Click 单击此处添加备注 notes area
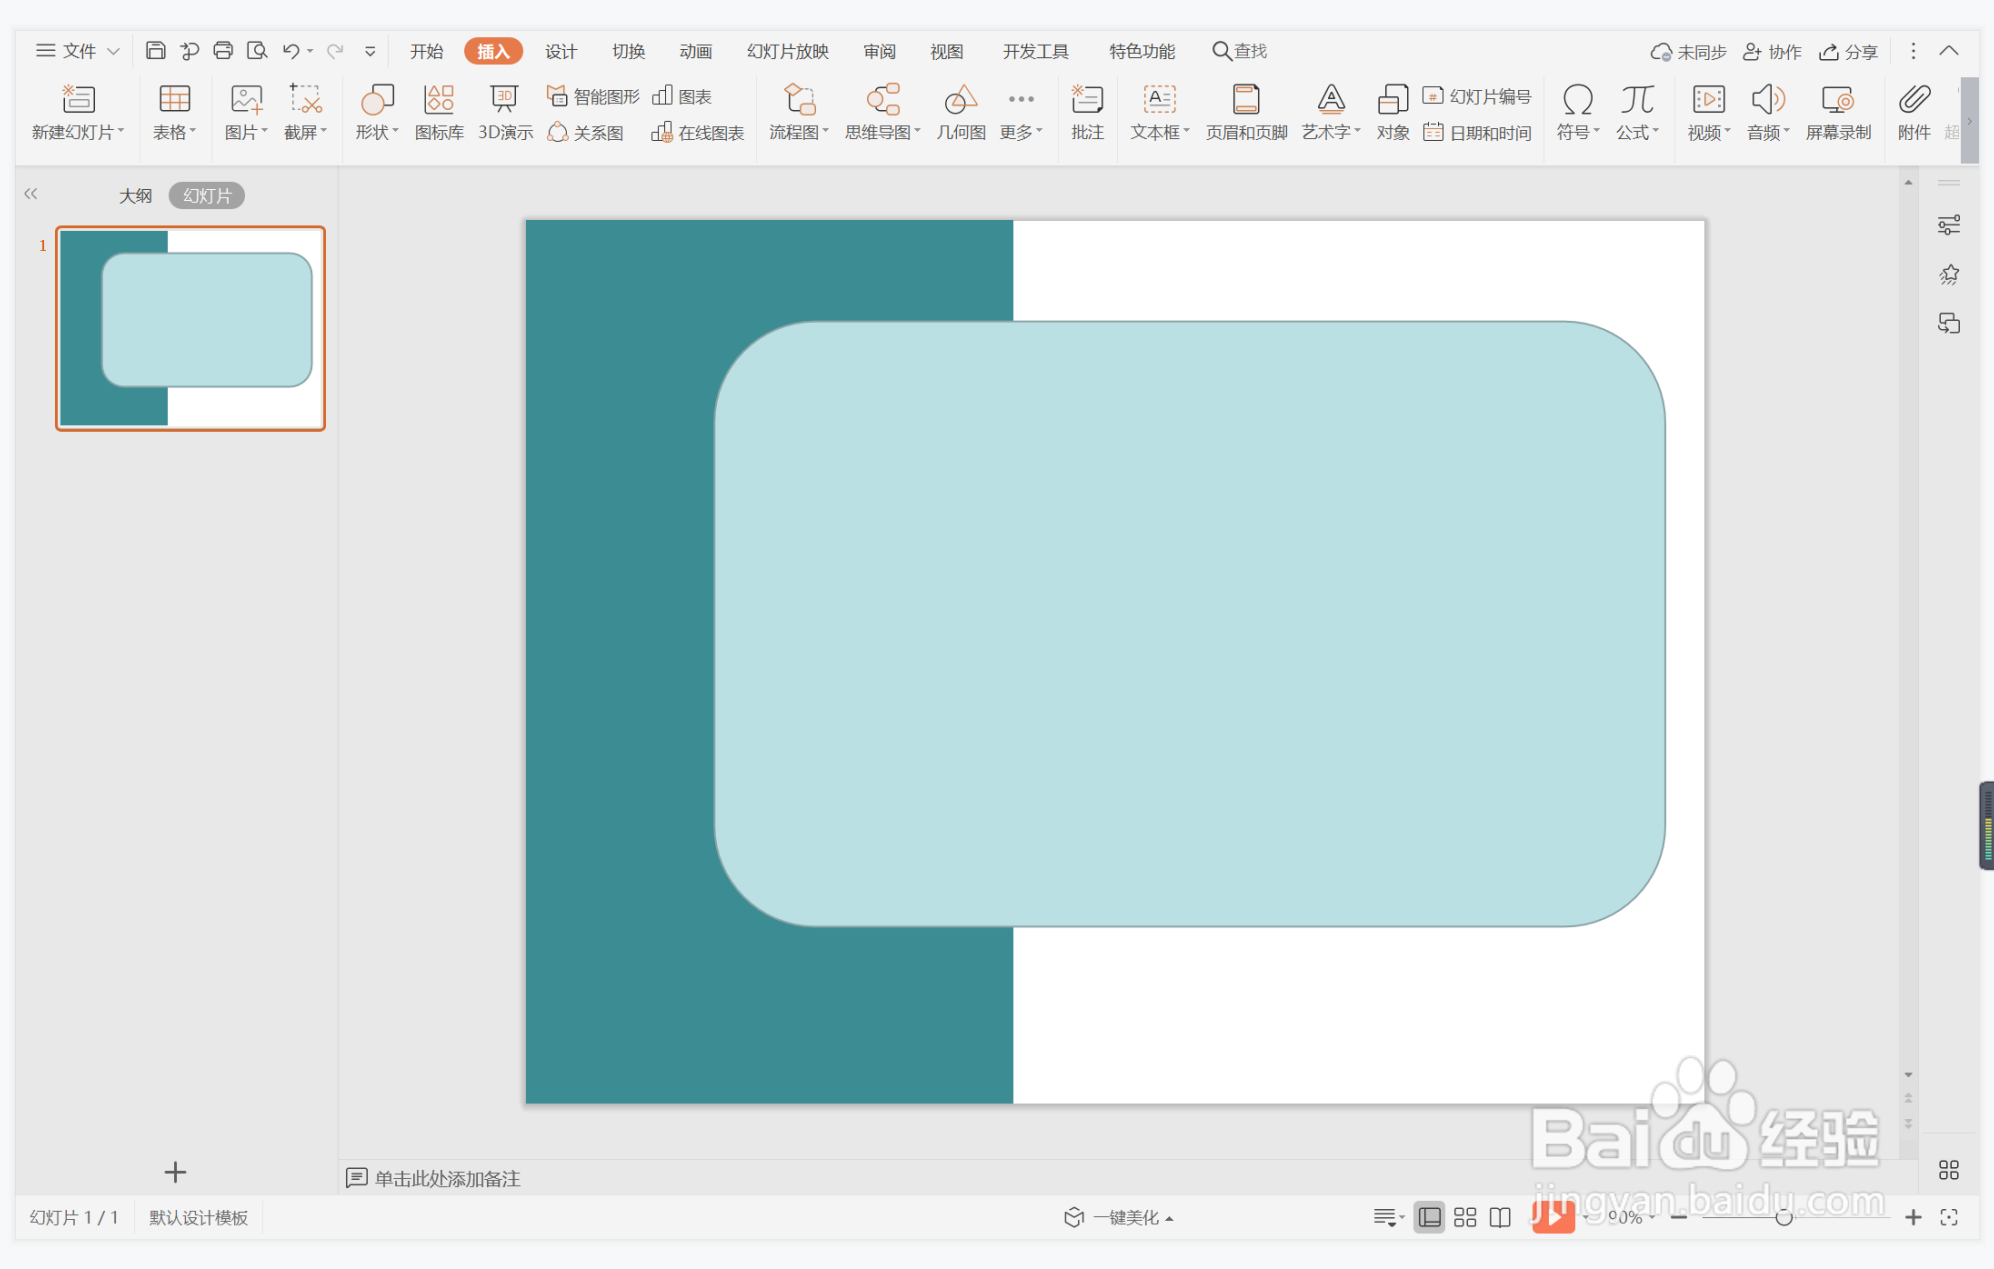 (x=447, y=1178)
